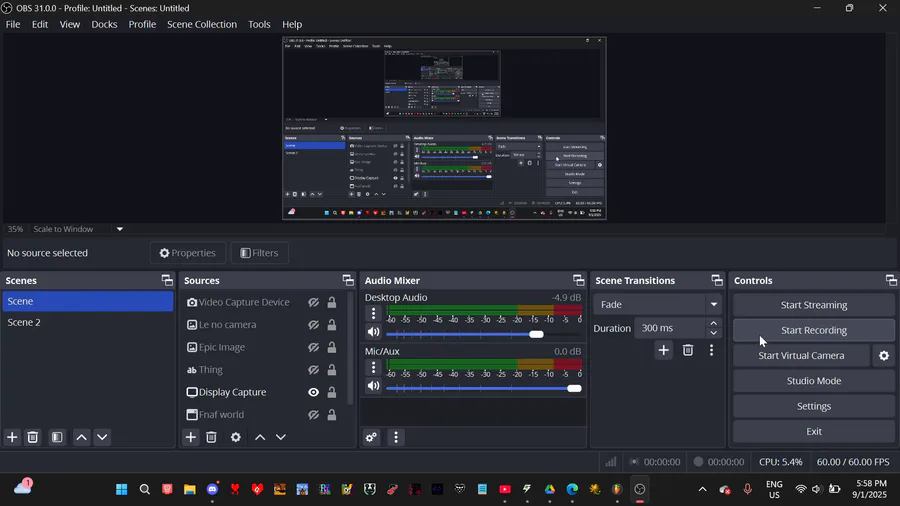Open the Edit menu
900x506 pixels.
[40, 24]
